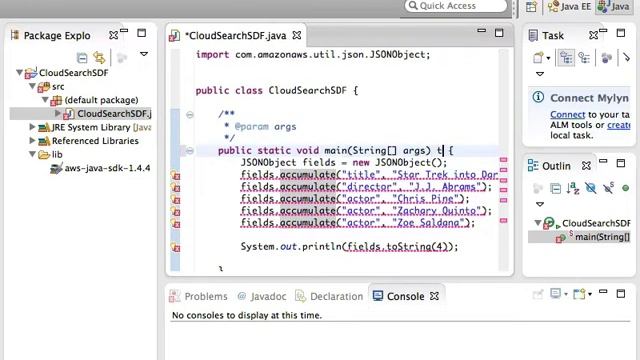Open the Problems tab
The image size is (640, 360).
tap(198, 296)
